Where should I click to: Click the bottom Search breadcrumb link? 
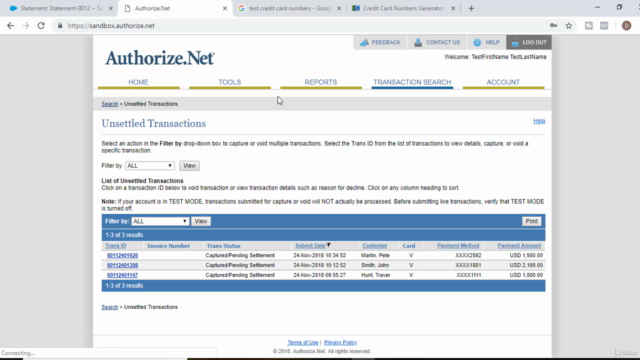click(x=110, y=307)
